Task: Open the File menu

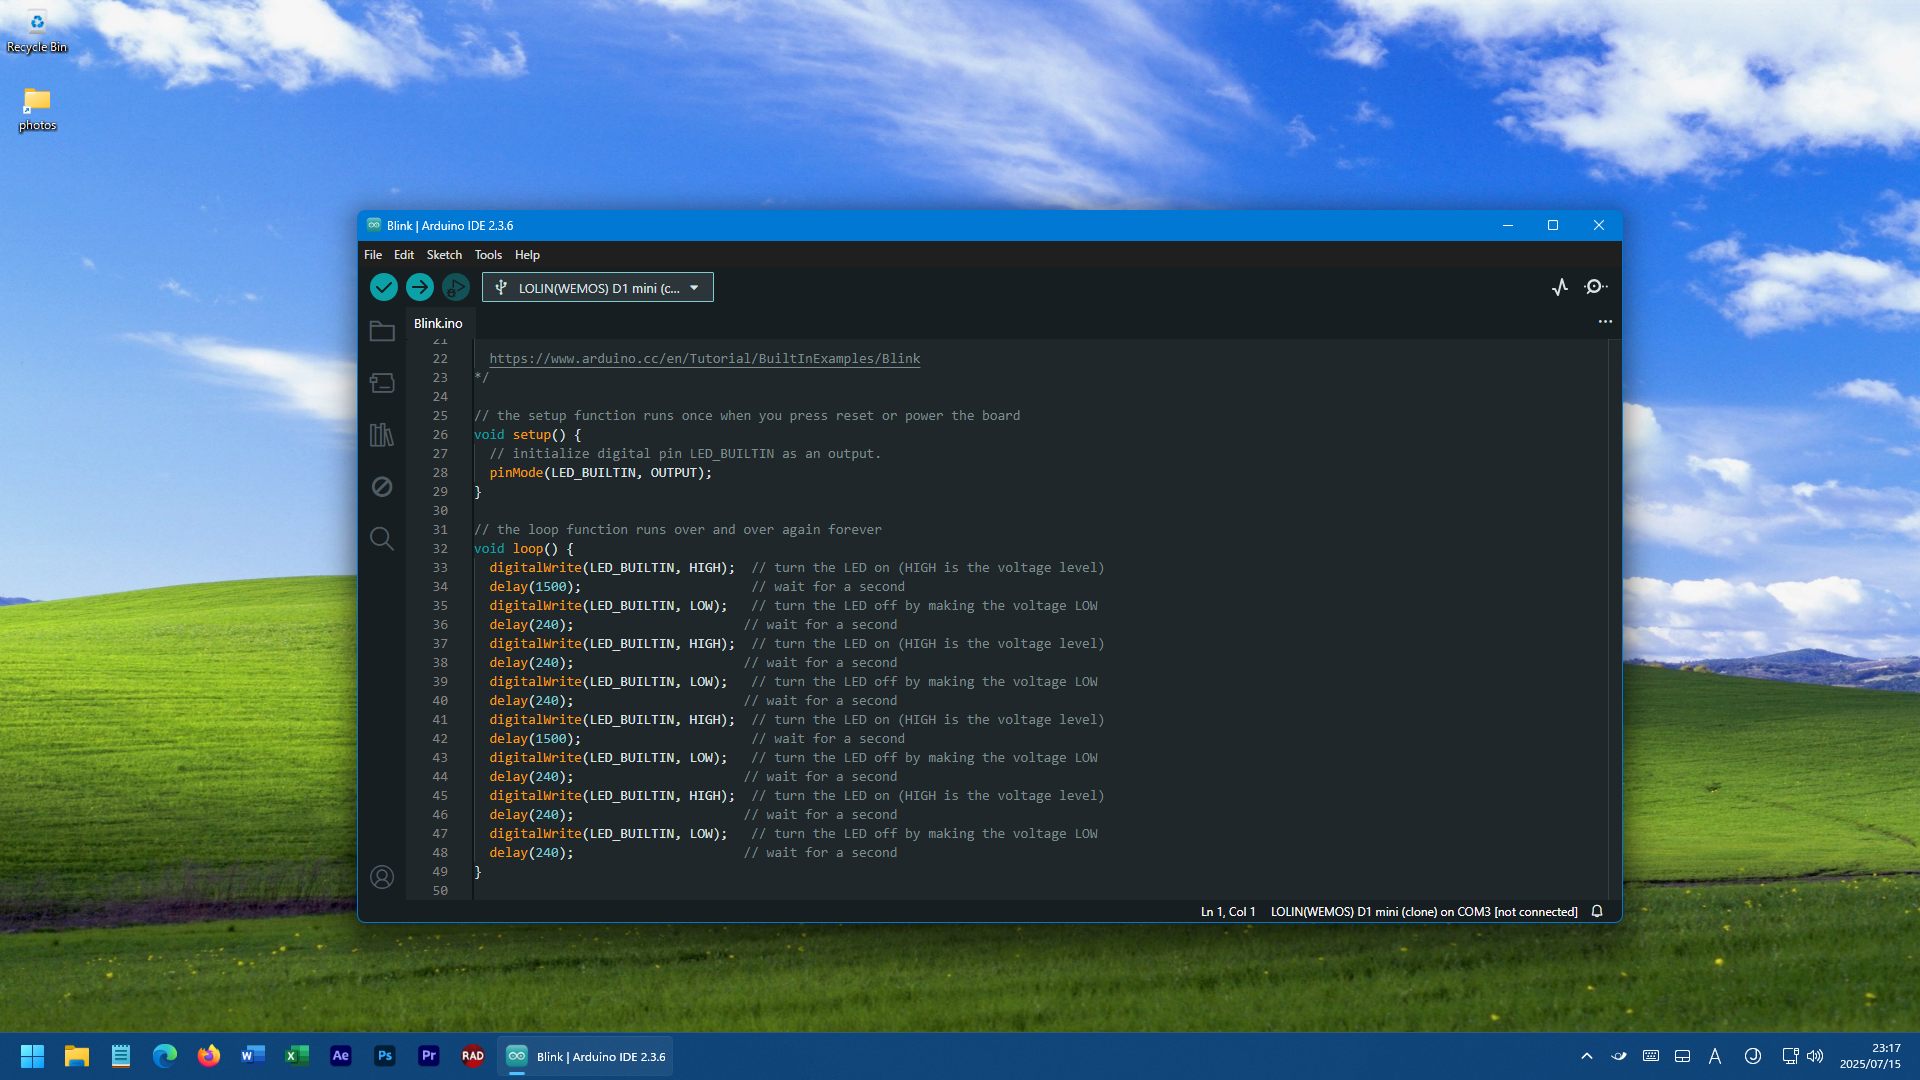Action: 373,255
